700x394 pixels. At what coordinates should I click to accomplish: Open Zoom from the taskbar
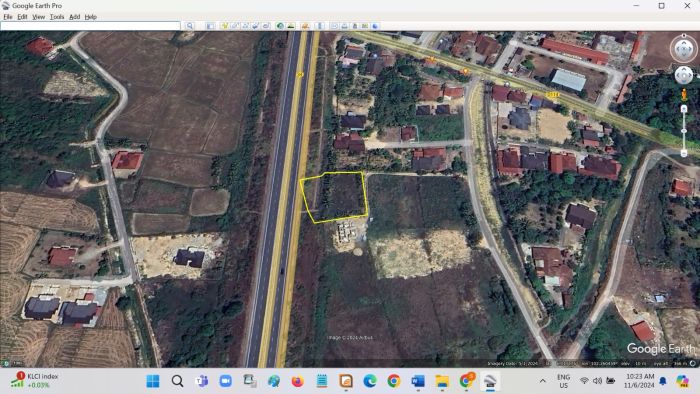point(225,381)
